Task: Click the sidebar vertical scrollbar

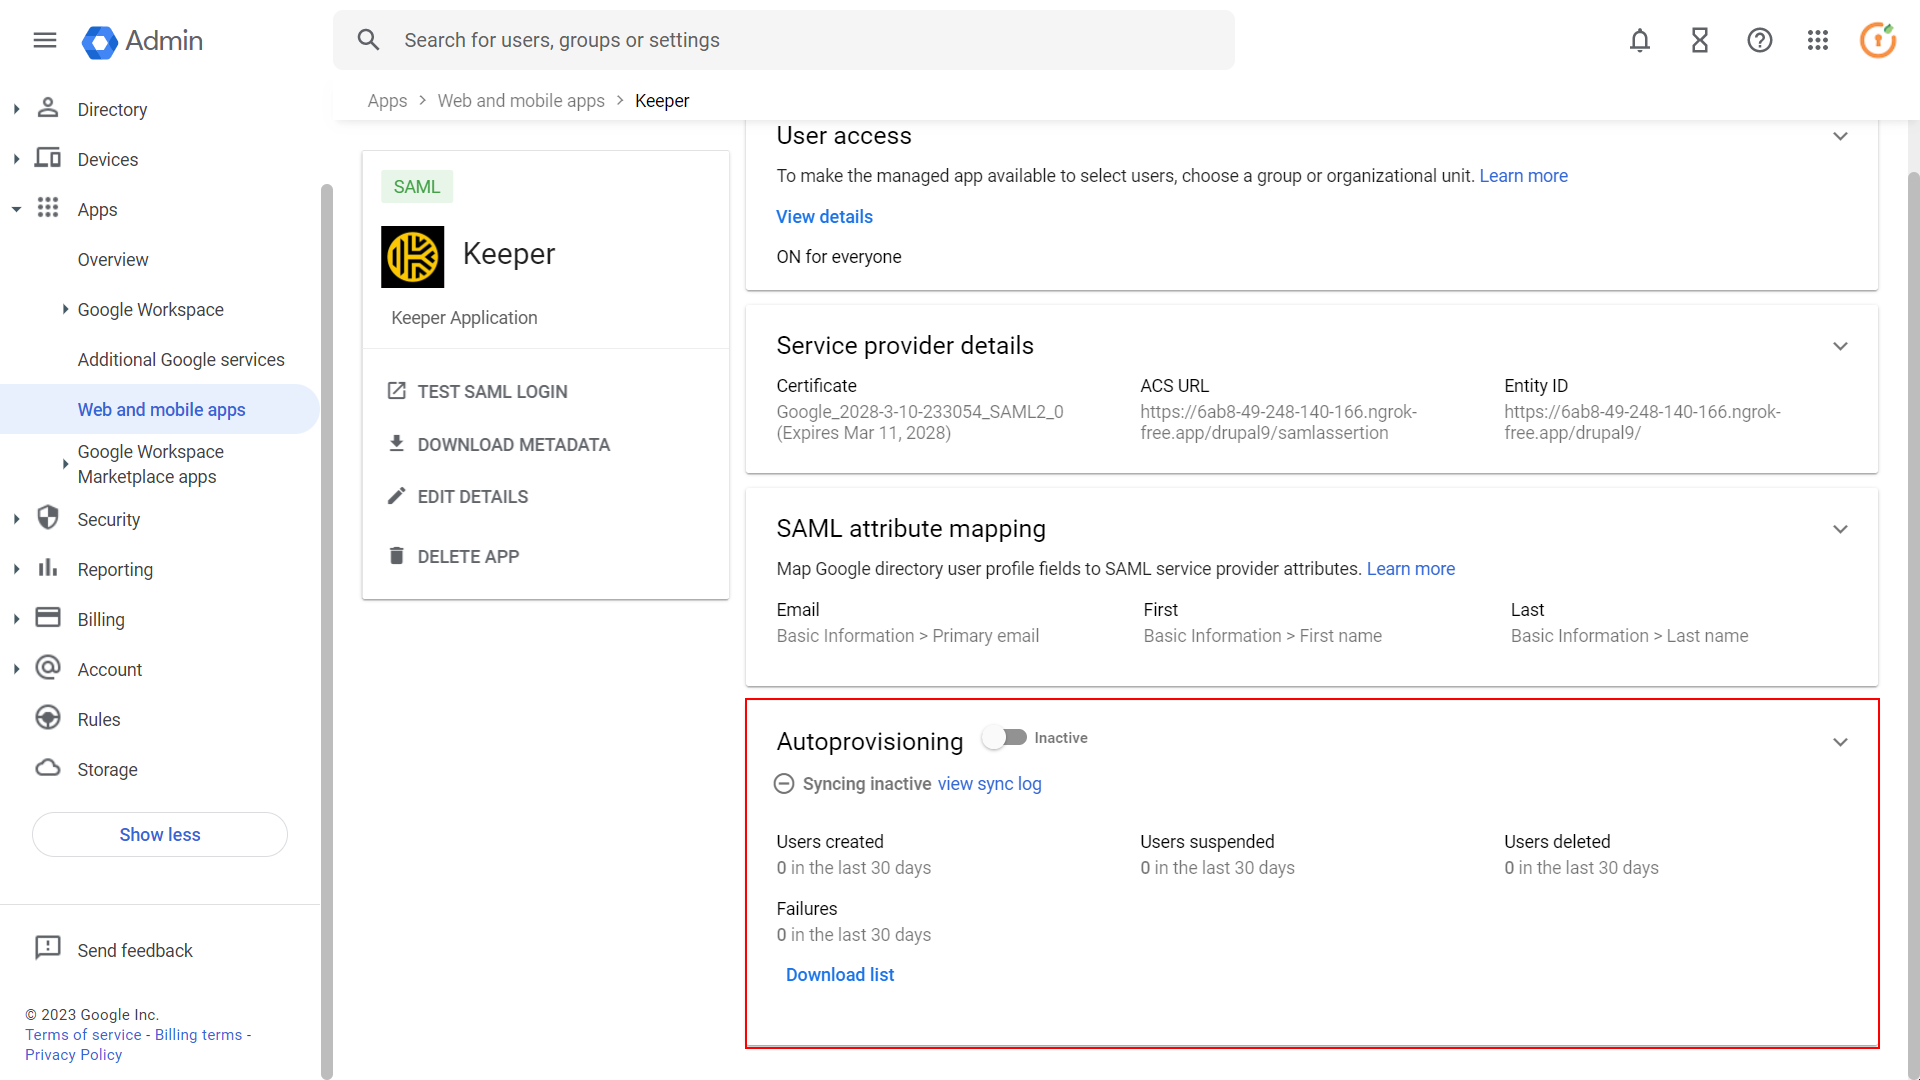Action: (x=326, y=631)
